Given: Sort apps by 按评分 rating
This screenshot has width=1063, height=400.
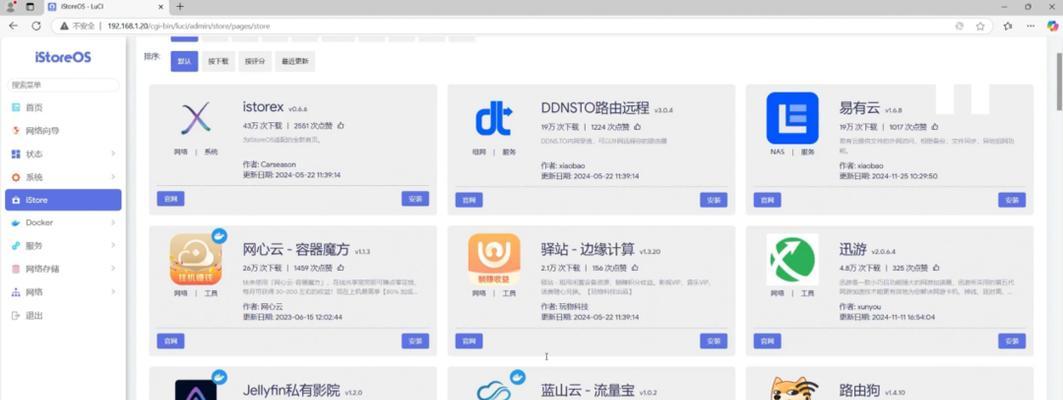Looking at the screenshot, I should coord(255,61).
